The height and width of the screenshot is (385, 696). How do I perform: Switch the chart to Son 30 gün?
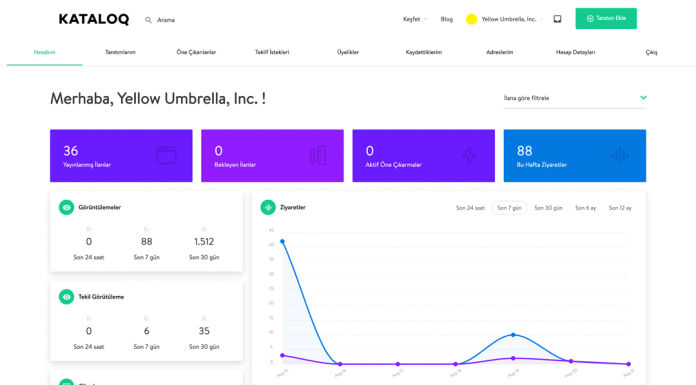548,208
